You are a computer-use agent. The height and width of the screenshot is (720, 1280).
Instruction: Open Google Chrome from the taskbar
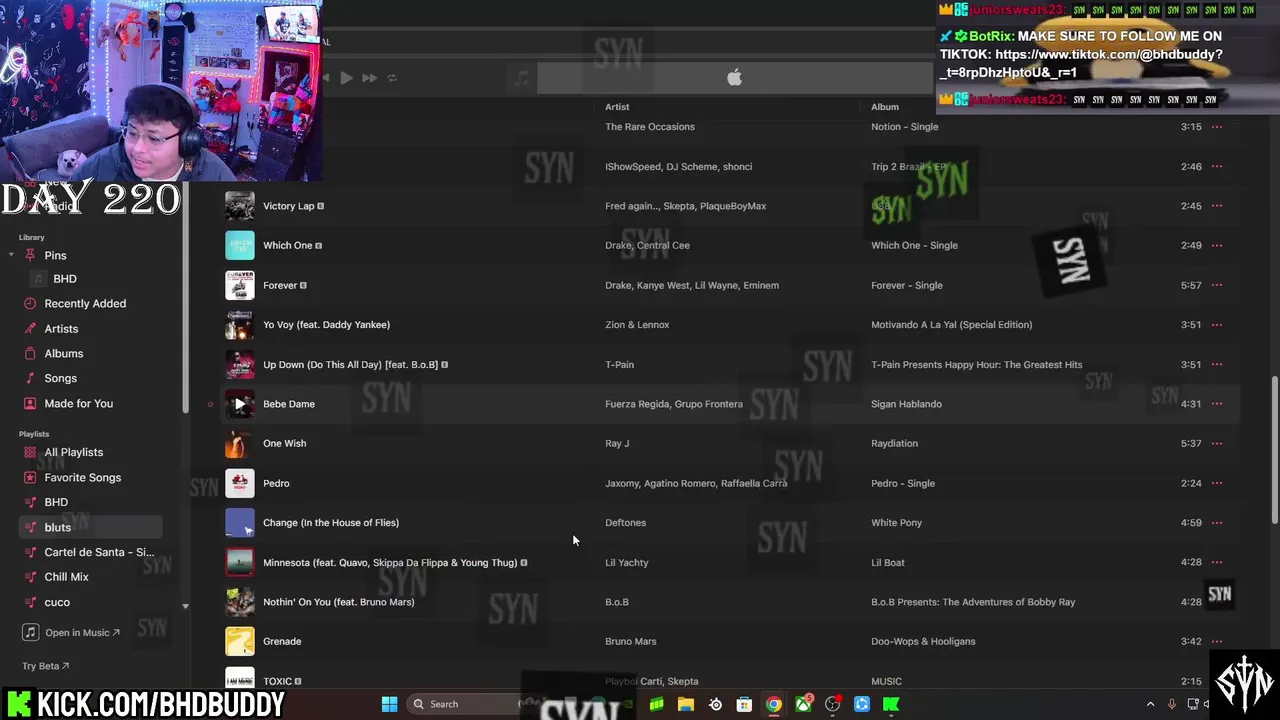click(774, 704)
